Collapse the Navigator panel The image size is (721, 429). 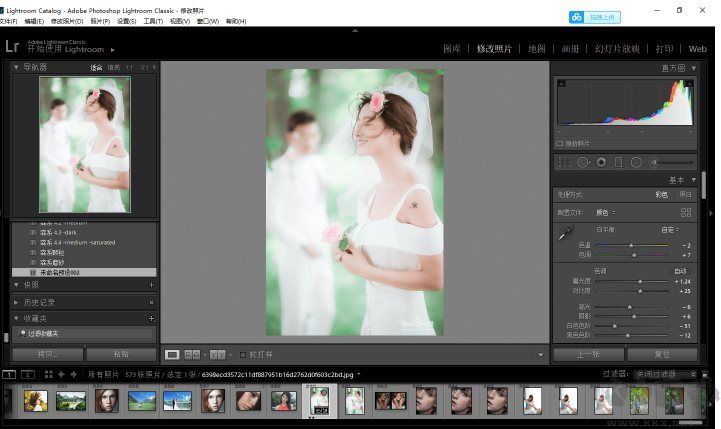point(16,67)
